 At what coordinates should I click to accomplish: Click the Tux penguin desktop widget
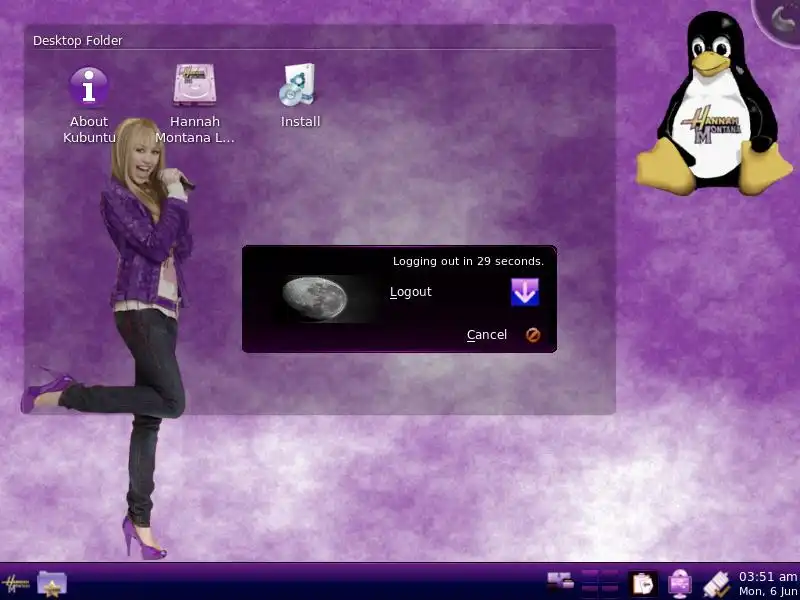pos(713,103)
